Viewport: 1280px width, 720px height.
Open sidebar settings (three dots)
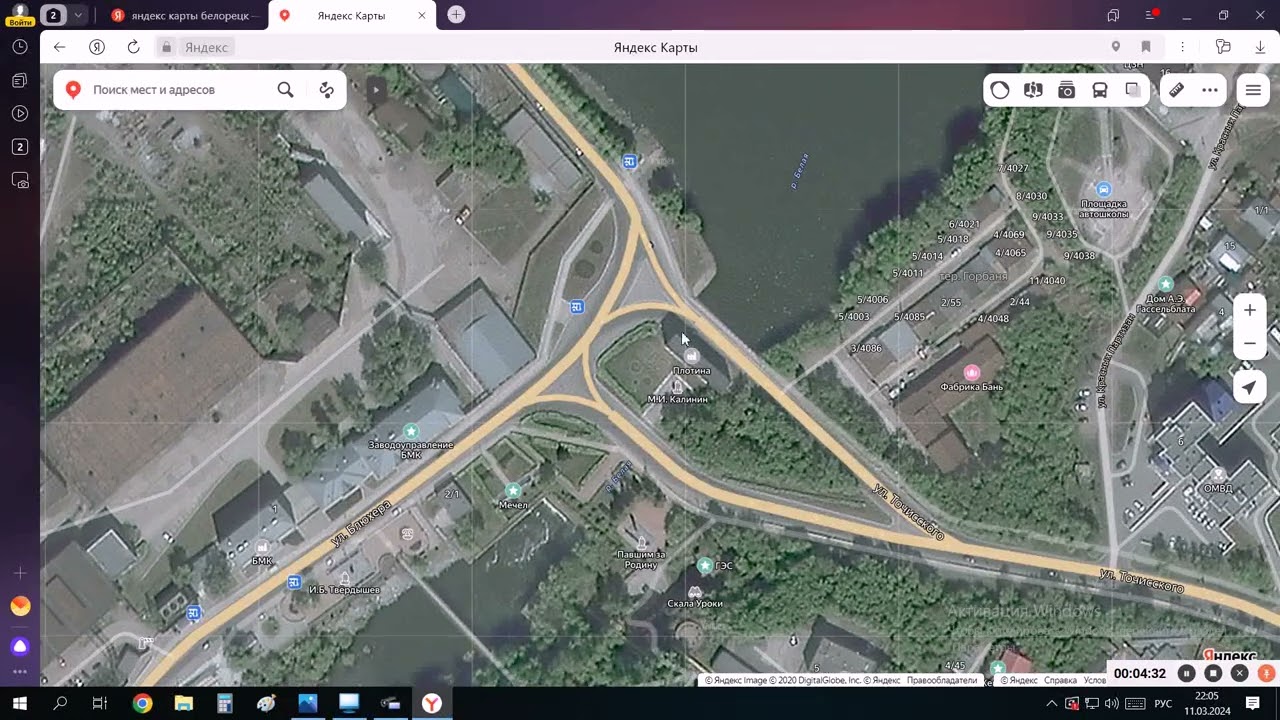click(x=20, y=672)
